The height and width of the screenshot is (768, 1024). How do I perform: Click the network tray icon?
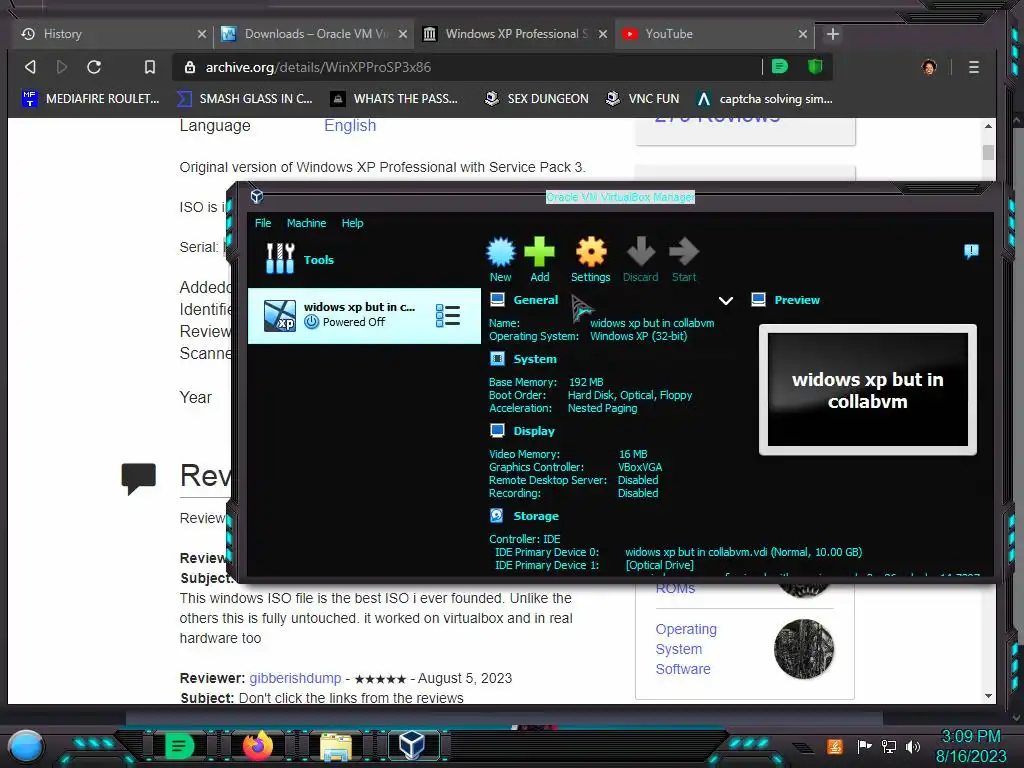888,746
